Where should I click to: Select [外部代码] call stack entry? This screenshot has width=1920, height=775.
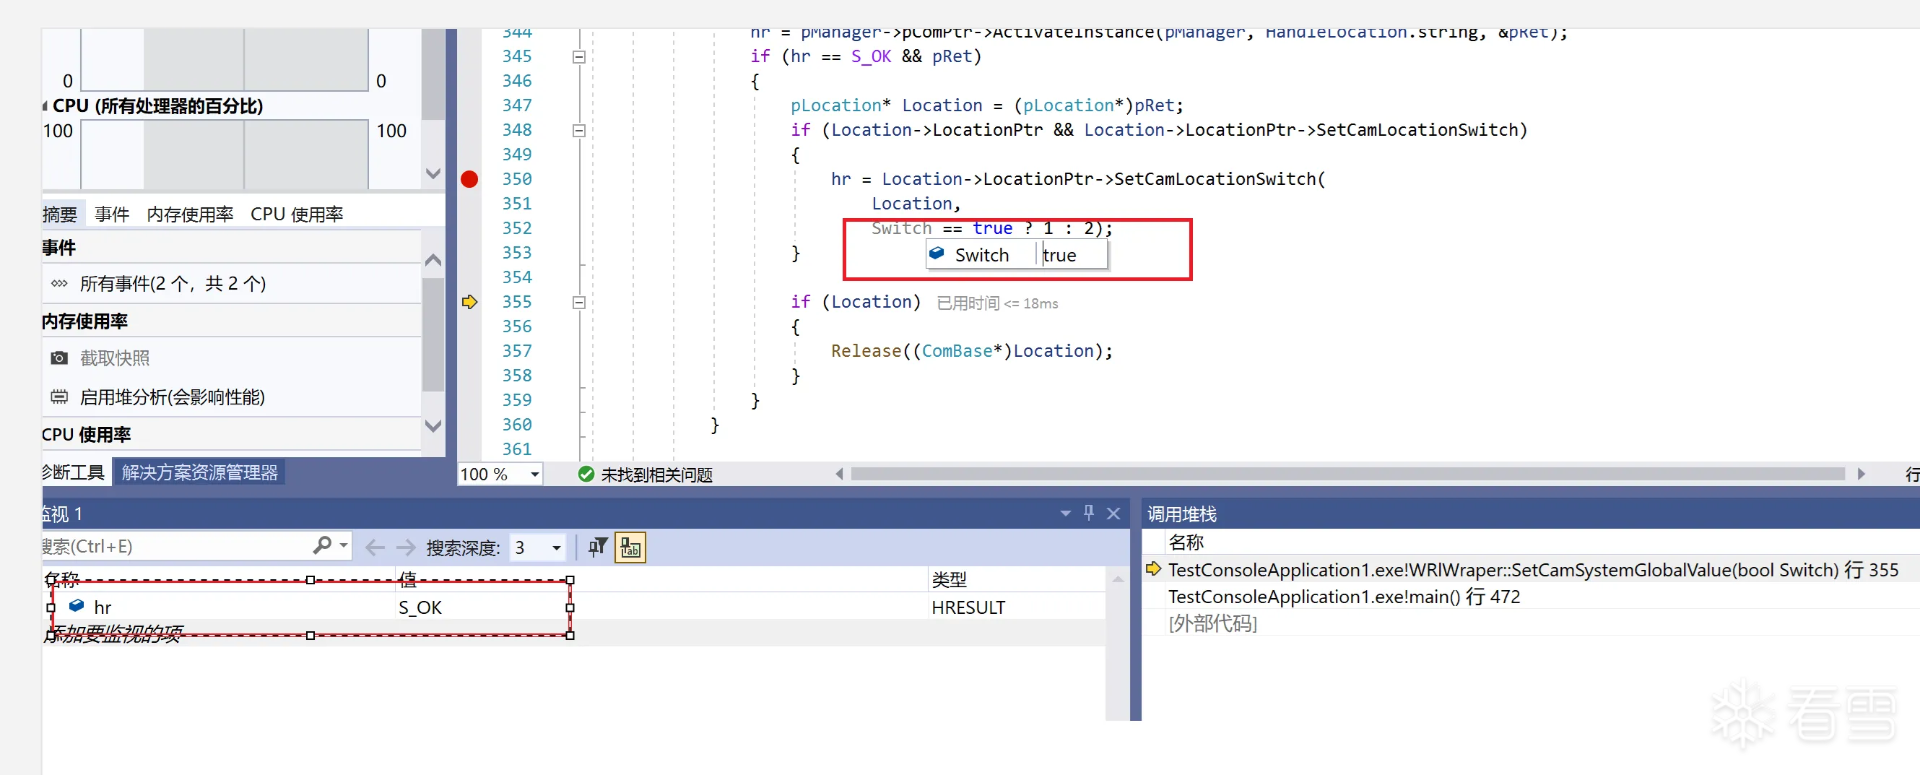point(1213,623)
